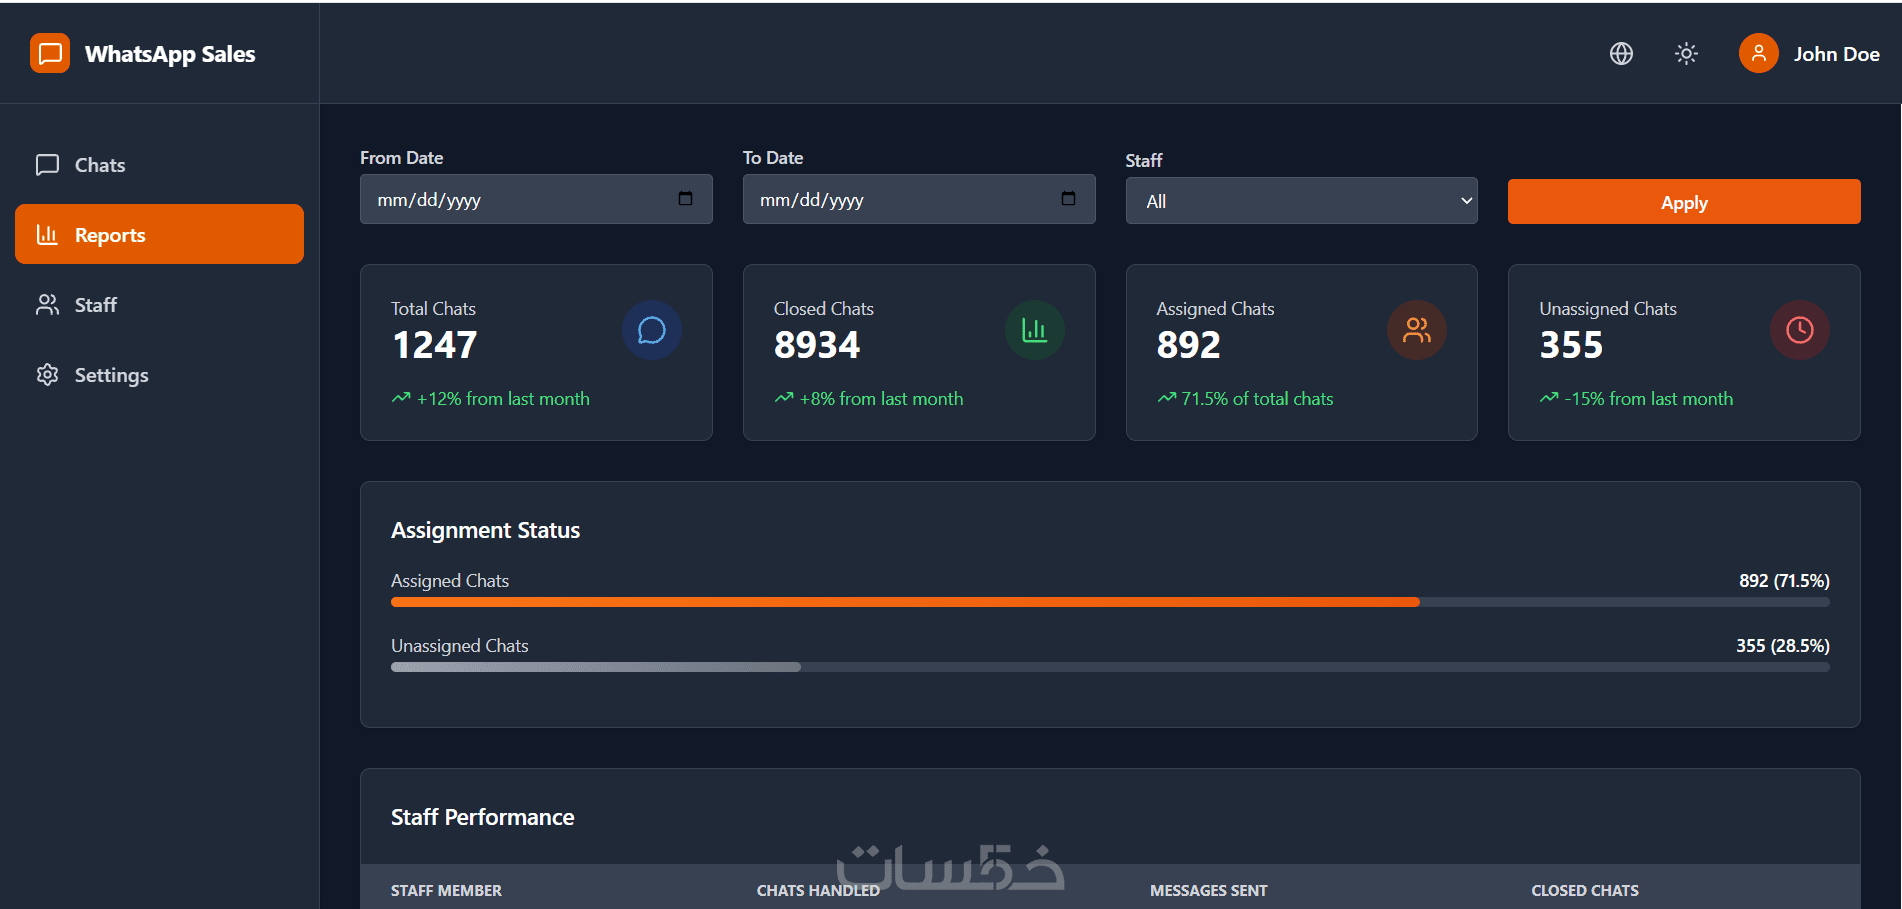Viewport: 1902px width, 909px height.
Task: Click the STAFF MEMBER column header
Action: point(446,890)
